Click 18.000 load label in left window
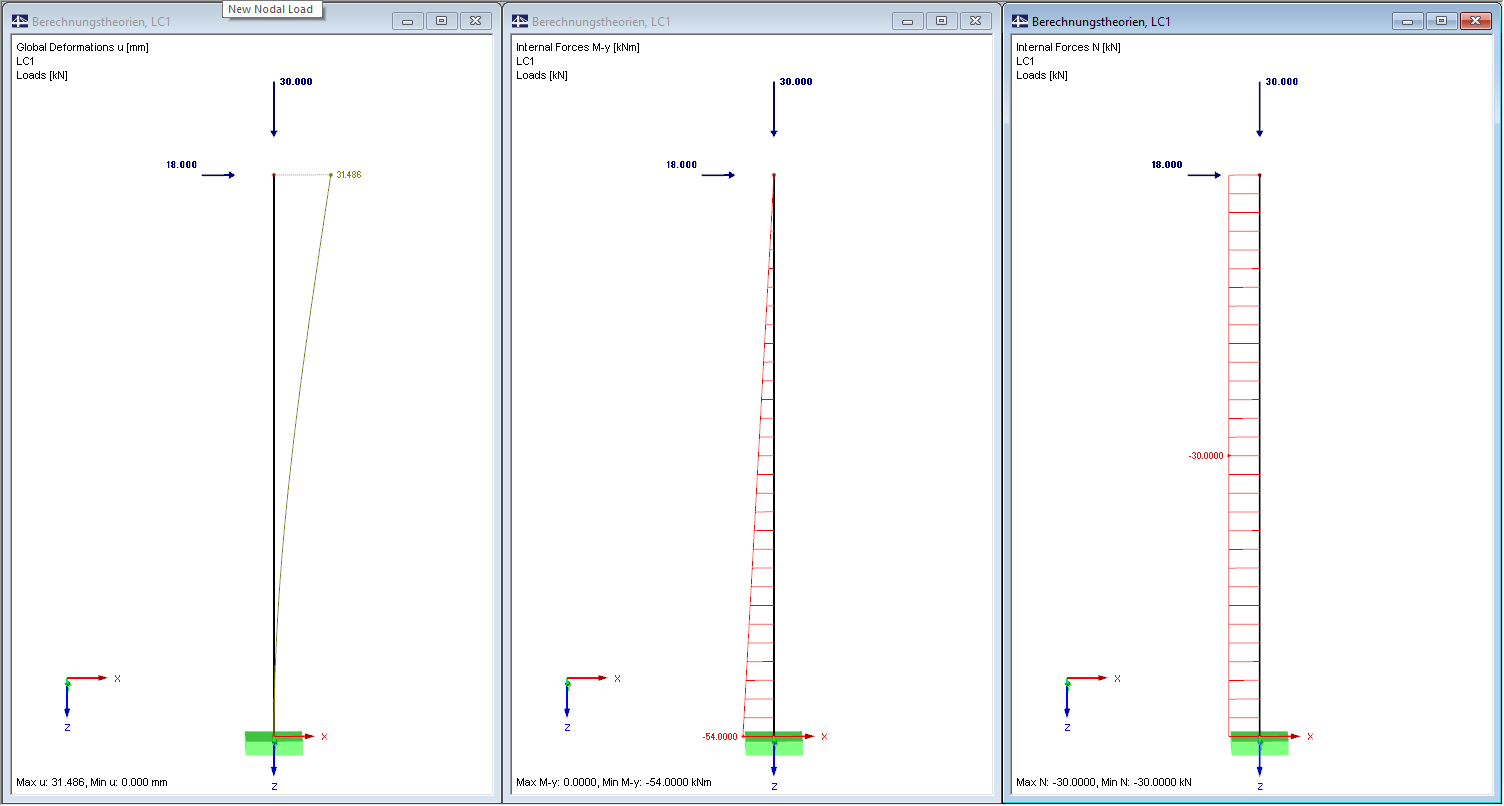This screenshot has width=1504, height=806. coord(182,165)
